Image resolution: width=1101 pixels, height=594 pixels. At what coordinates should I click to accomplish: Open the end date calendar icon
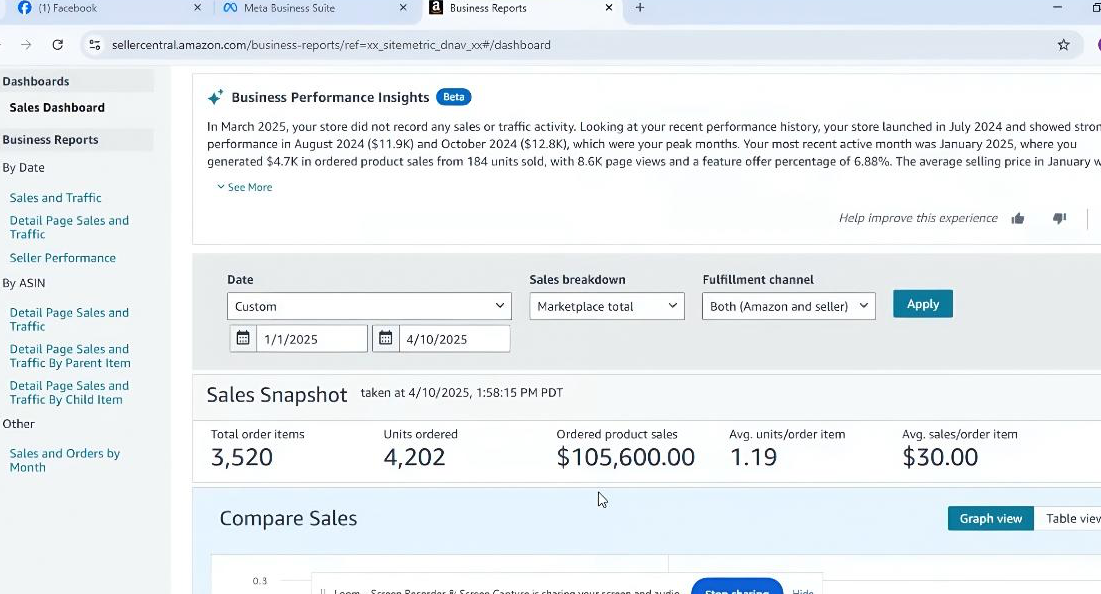coord(386,339)
